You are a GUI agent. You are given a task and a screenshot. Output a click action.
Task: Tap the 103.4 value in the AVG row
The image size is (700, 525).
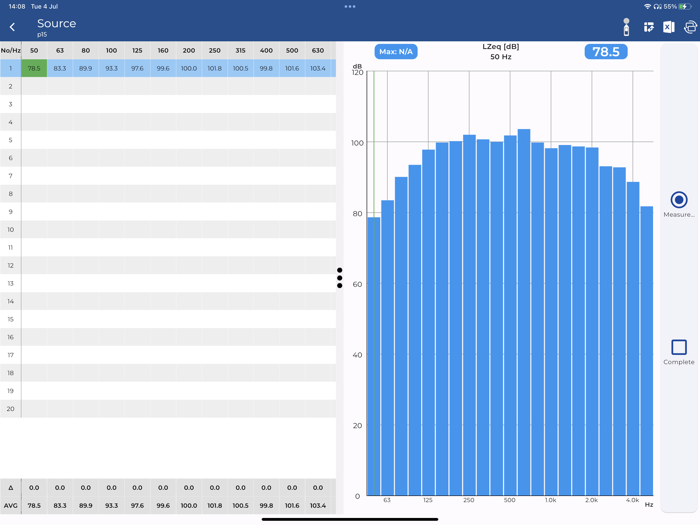[318, 505]
